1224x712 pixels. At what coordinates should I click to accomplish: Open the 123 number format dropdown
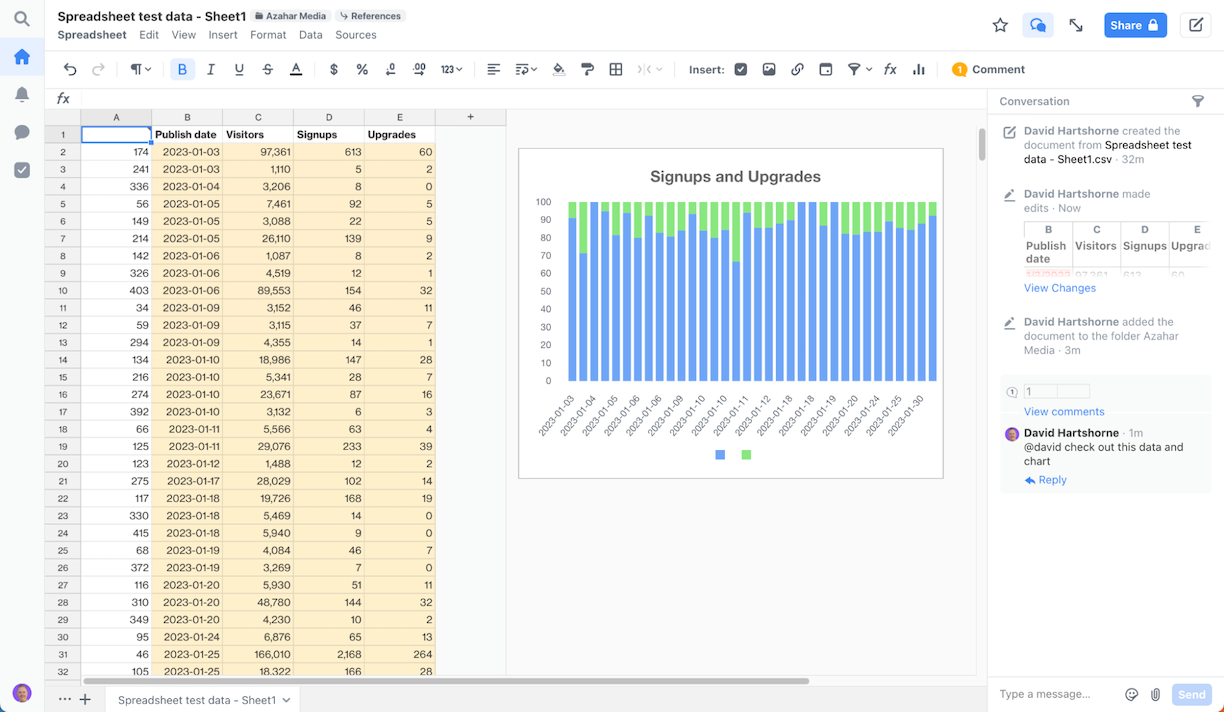[x=452, y=69]
